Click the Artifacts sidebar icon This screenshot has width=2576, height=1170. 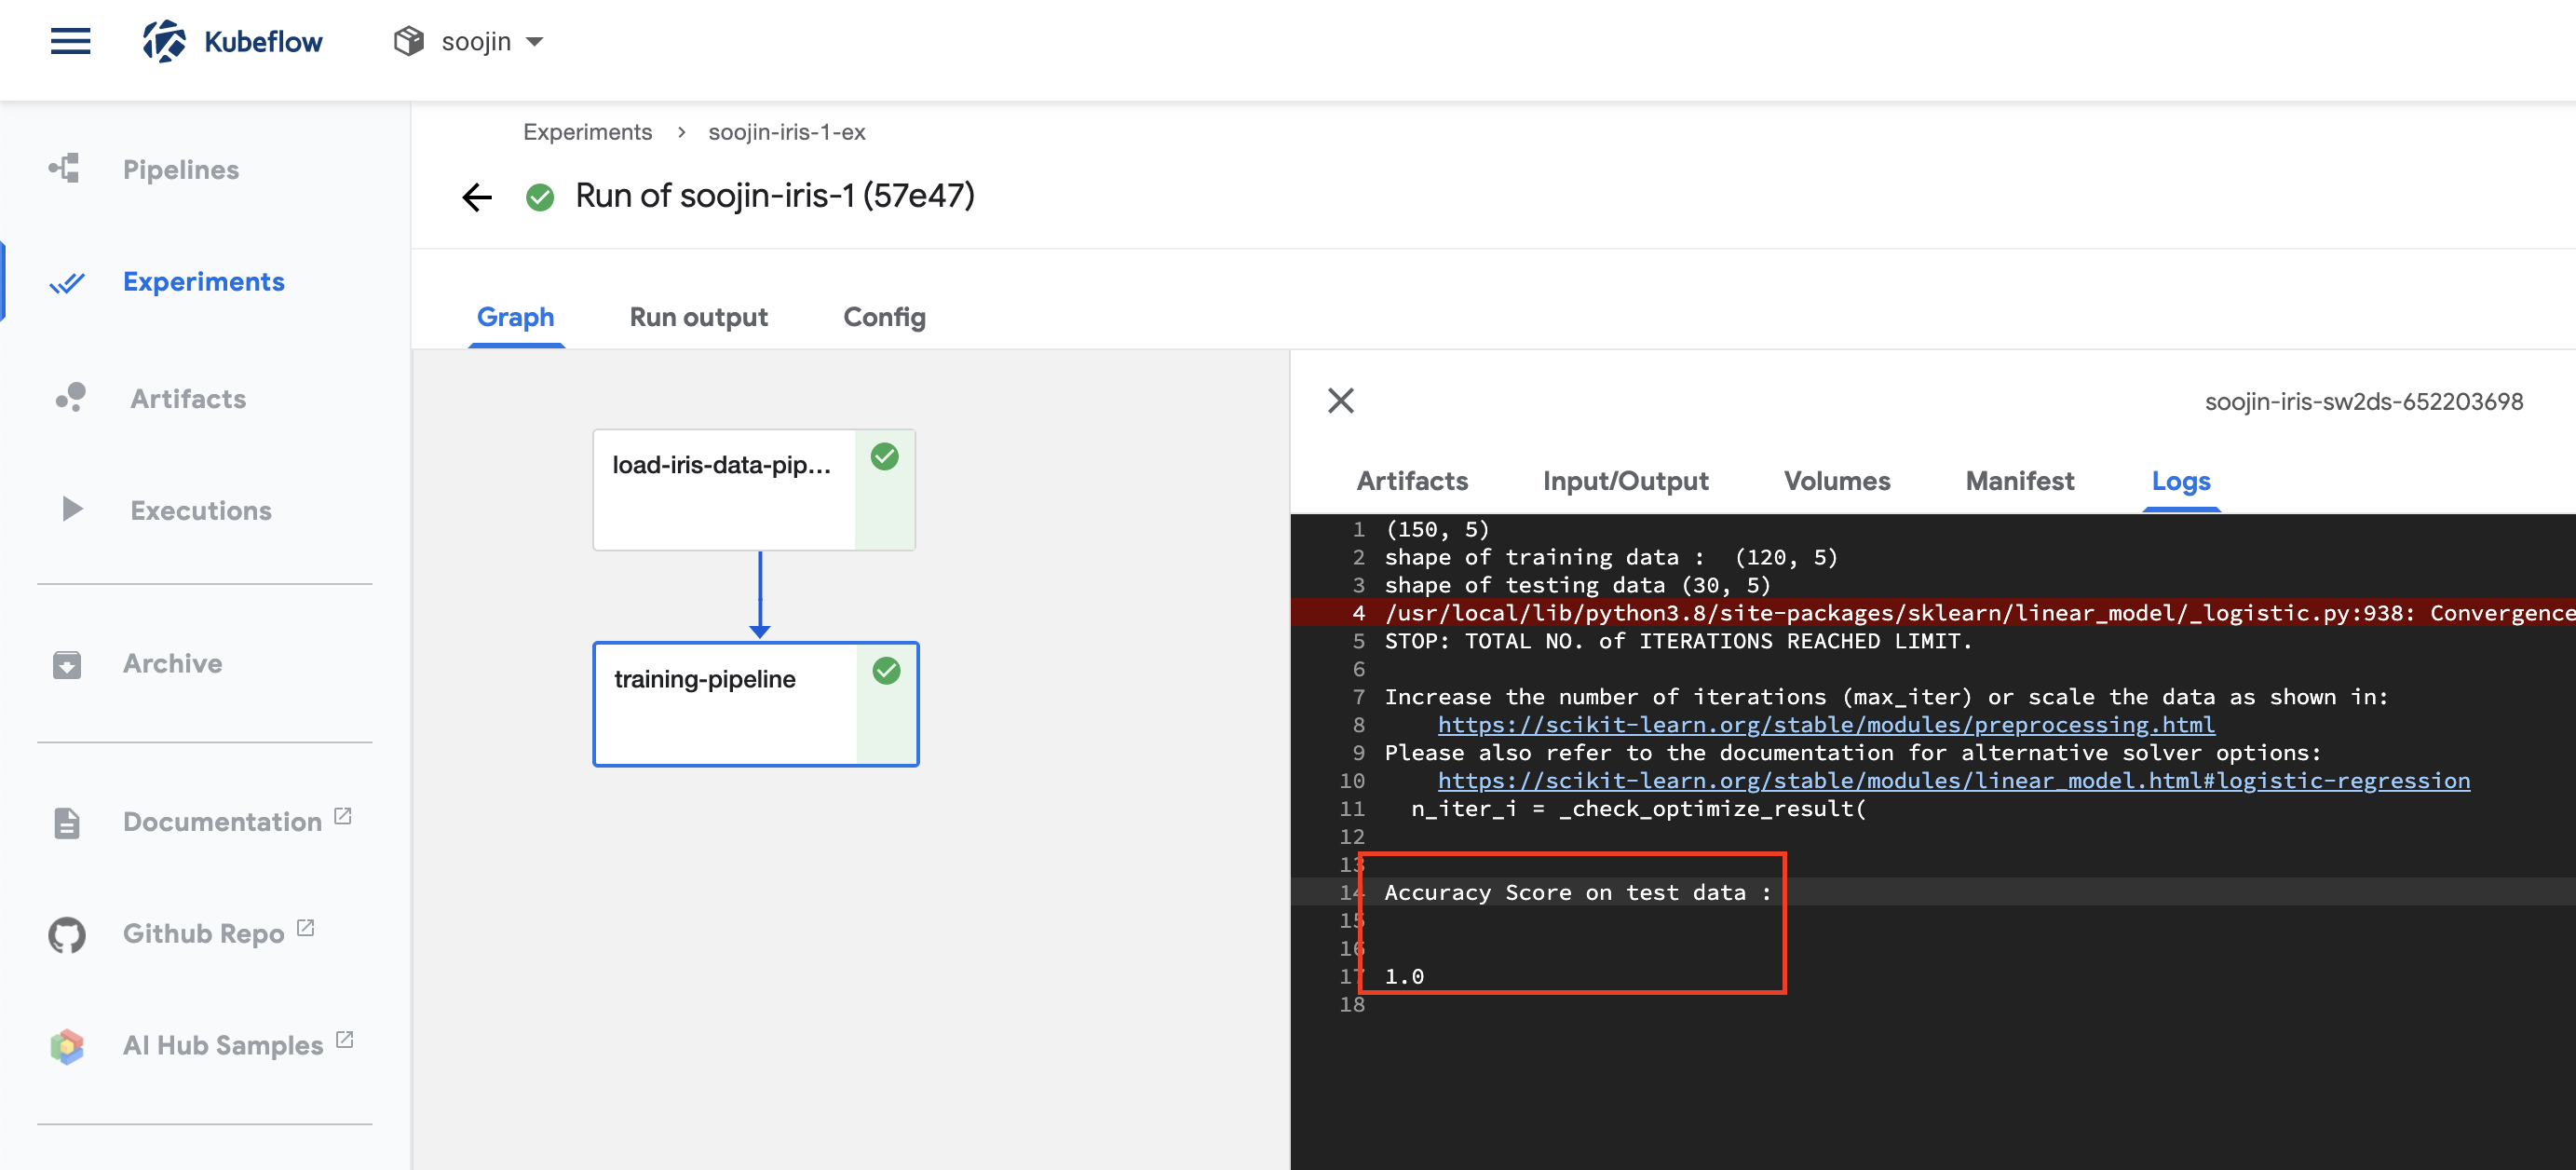click(x=70, y=397)
